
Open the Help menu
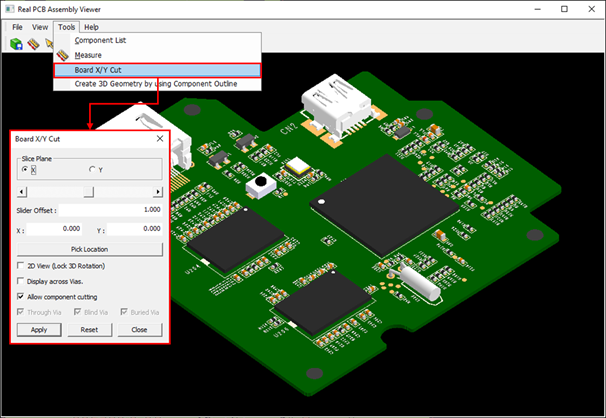click(x=91, y=27)
